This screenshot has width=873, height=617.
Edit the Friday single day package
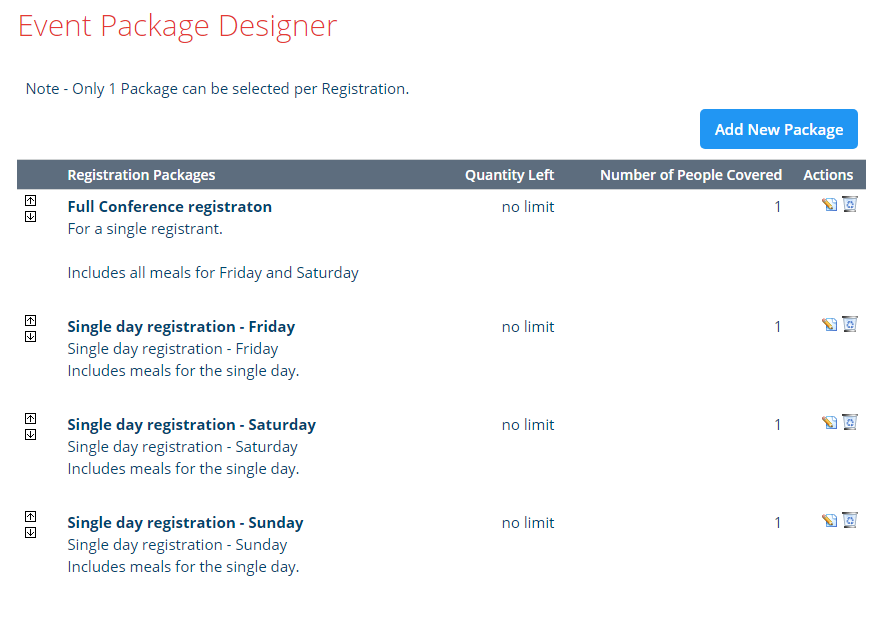coord(829,325)
